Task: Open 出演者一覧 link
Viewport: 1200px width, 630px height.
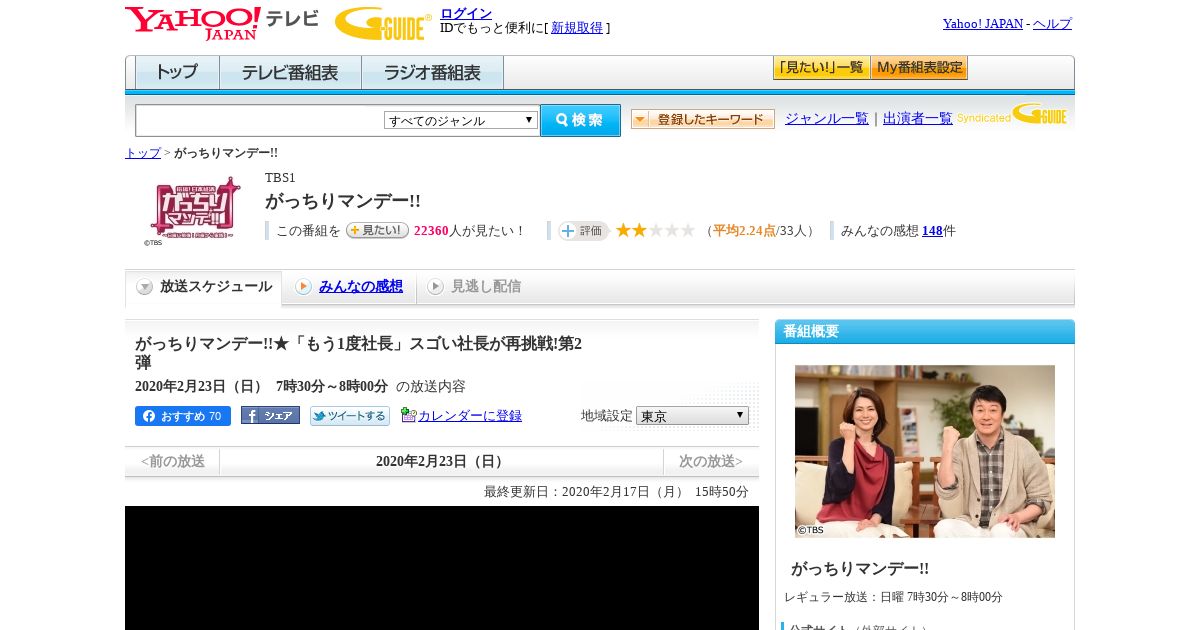Action: [x=918, y=118]
